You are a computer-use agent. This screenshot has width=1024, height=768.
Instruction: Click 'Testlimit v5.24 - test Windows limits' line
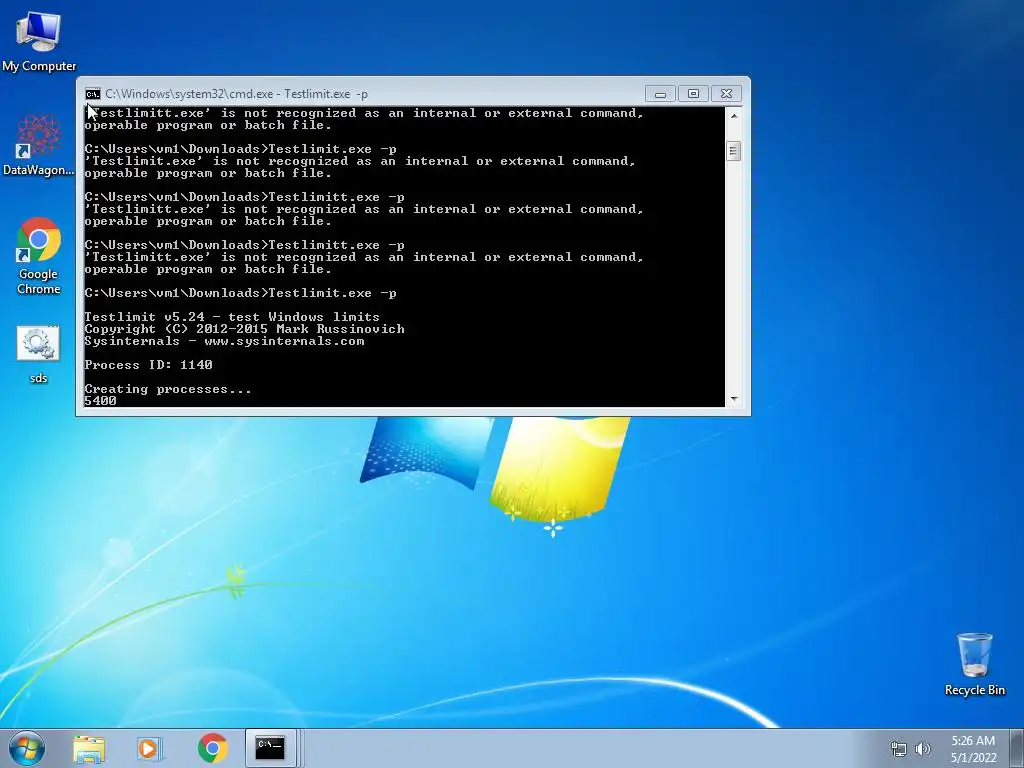pos(232,317)
